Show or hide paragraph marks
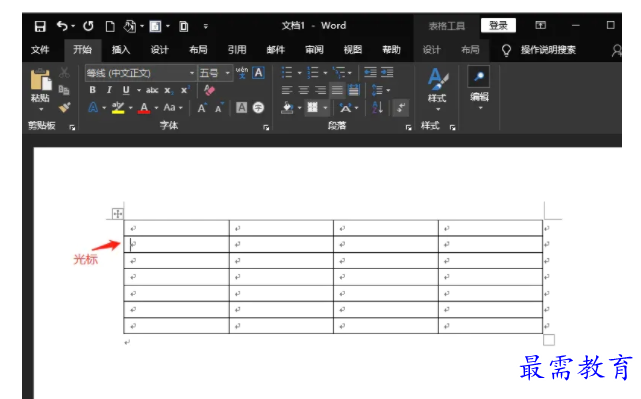Viewport: 641px width, 399px height. (401, 108)
